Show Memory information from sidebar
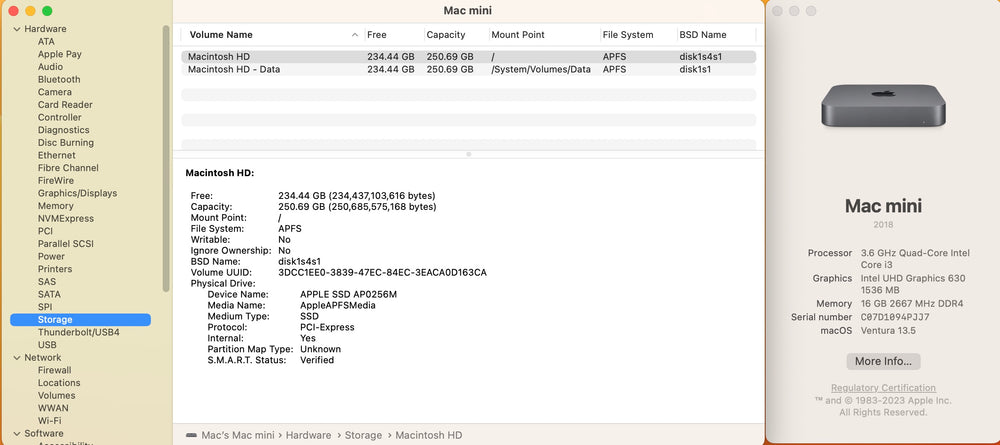This screenshot has width=1000, height=445. [56, 206]
